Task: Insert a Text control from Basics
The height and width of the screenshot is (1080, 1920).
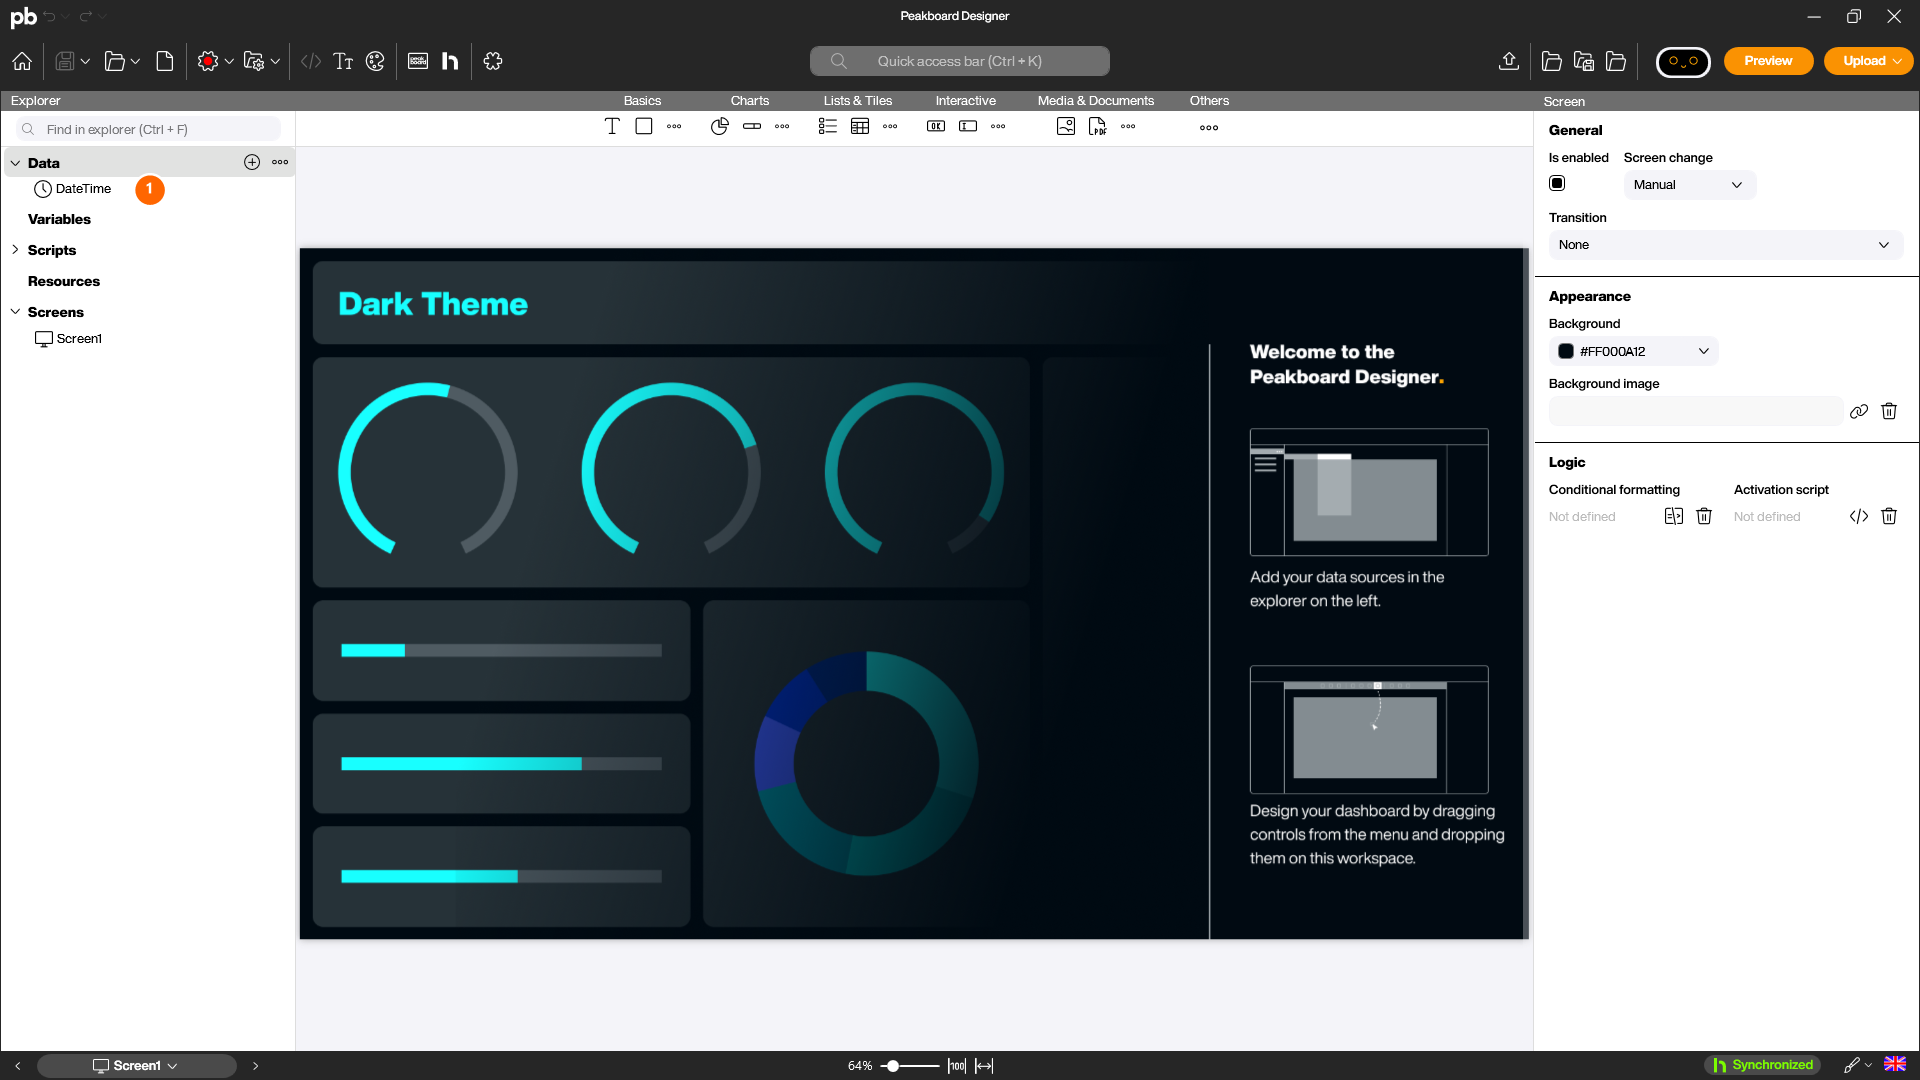Action: 612,126
